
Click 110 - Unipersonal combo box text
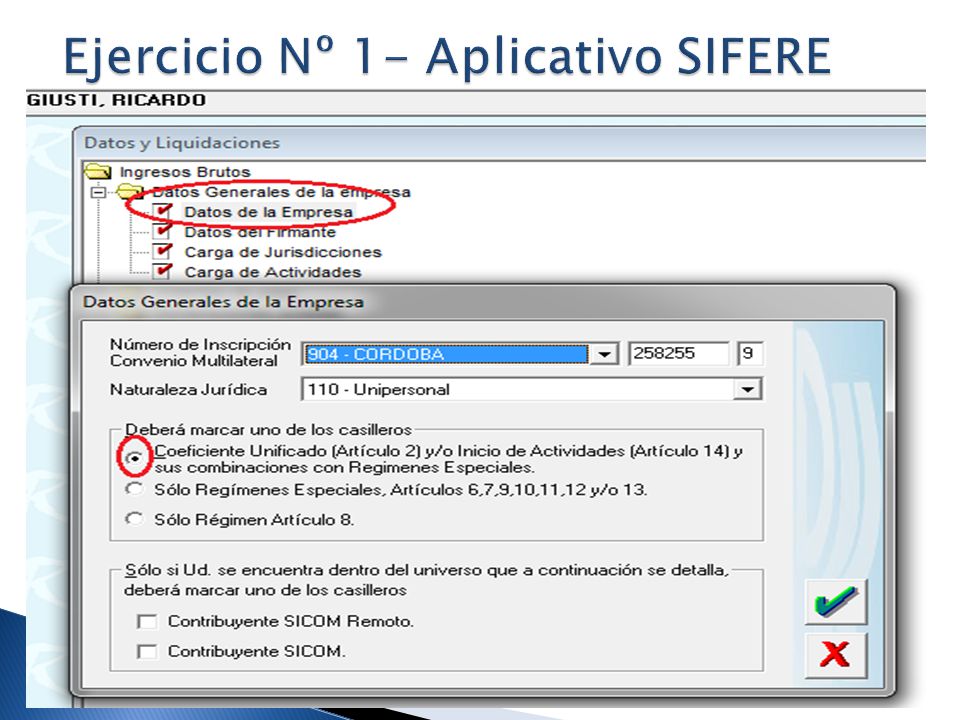coord(378,389)
